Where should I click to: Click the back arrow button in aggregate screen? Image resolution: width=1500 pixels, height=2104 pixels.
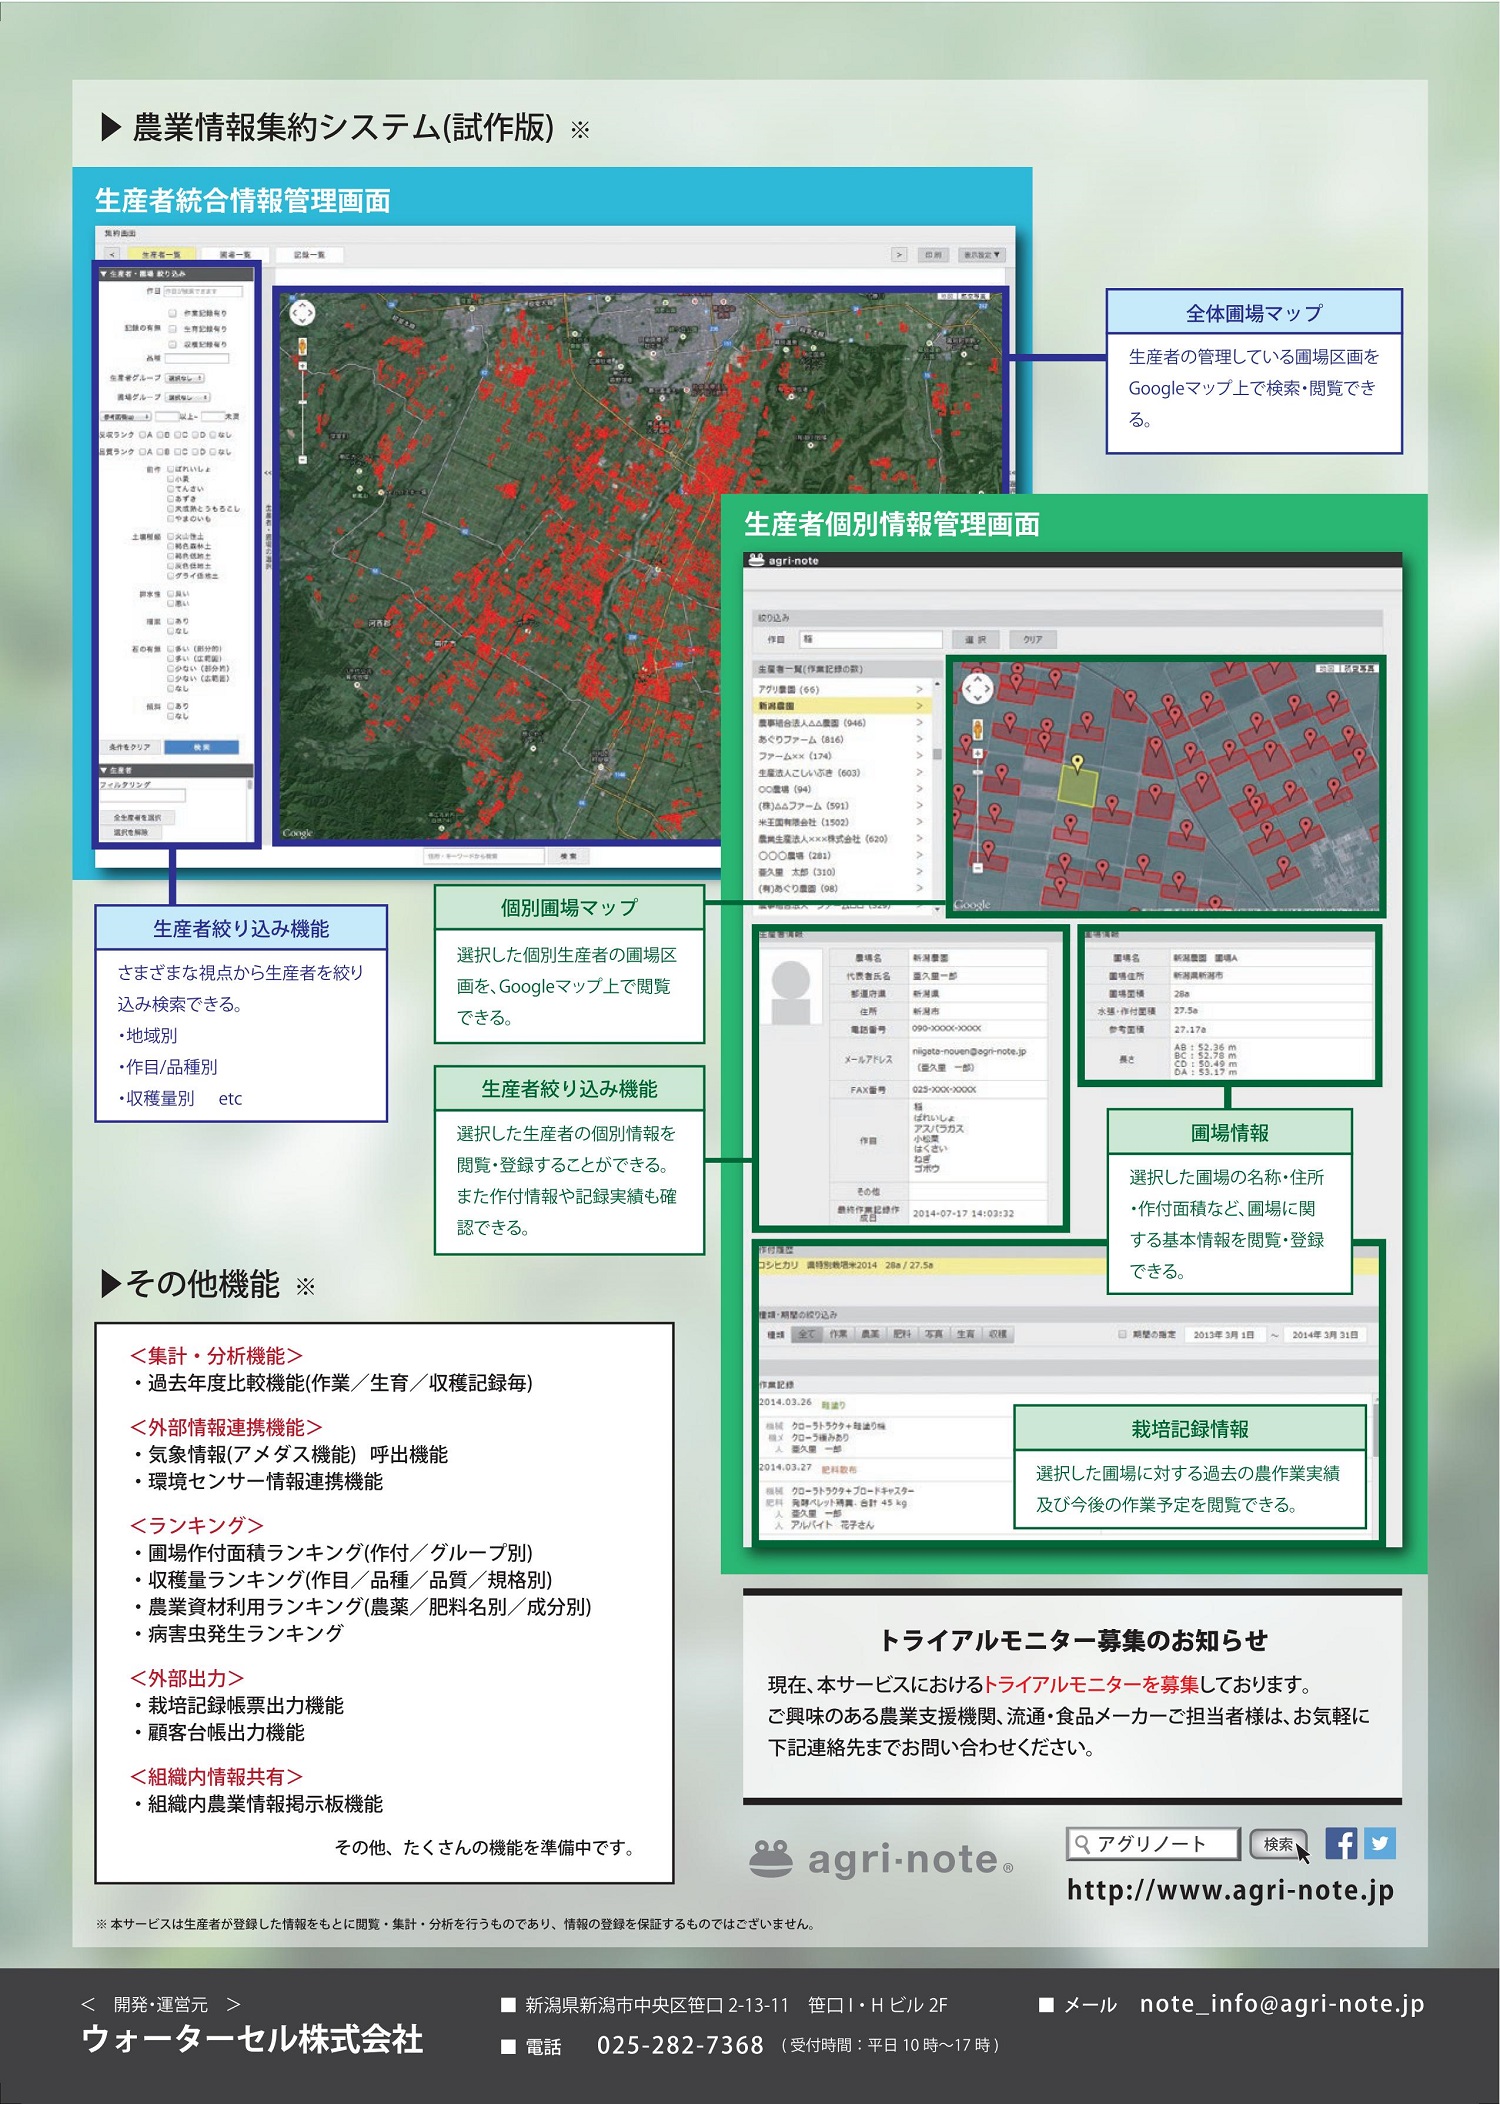(x=112, y=255)
